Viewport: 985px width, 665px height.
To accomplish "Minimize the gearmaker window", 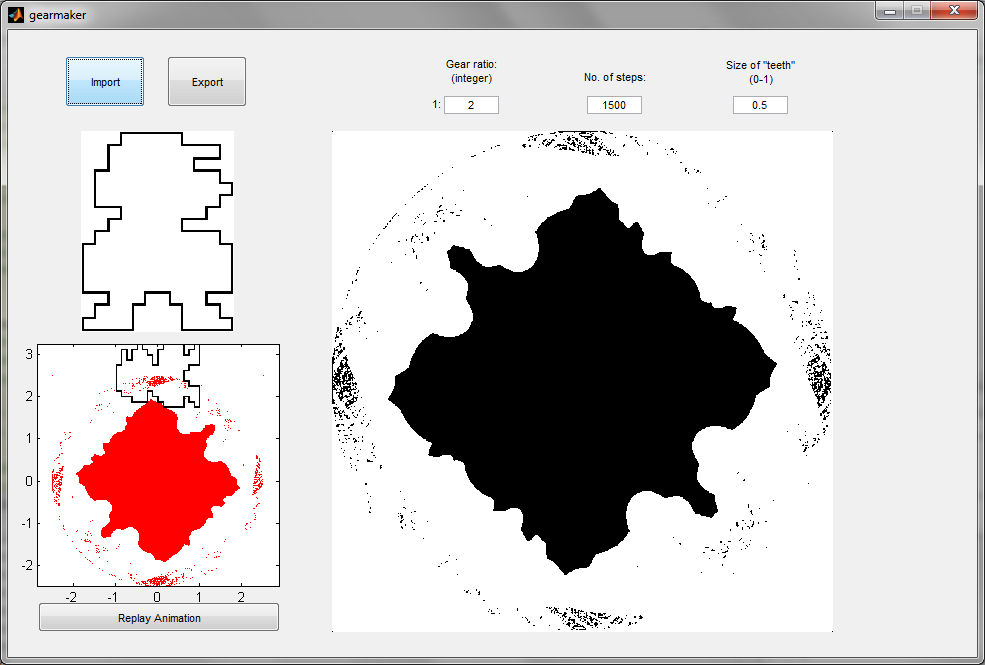I will (x=890, y=11).
